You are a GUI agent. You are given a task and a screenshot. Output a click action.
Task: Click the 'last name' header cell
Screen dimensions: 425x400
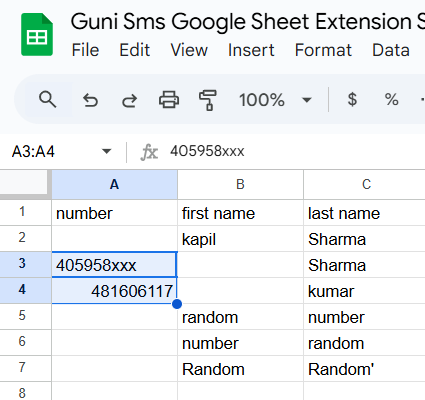point(365,213)
